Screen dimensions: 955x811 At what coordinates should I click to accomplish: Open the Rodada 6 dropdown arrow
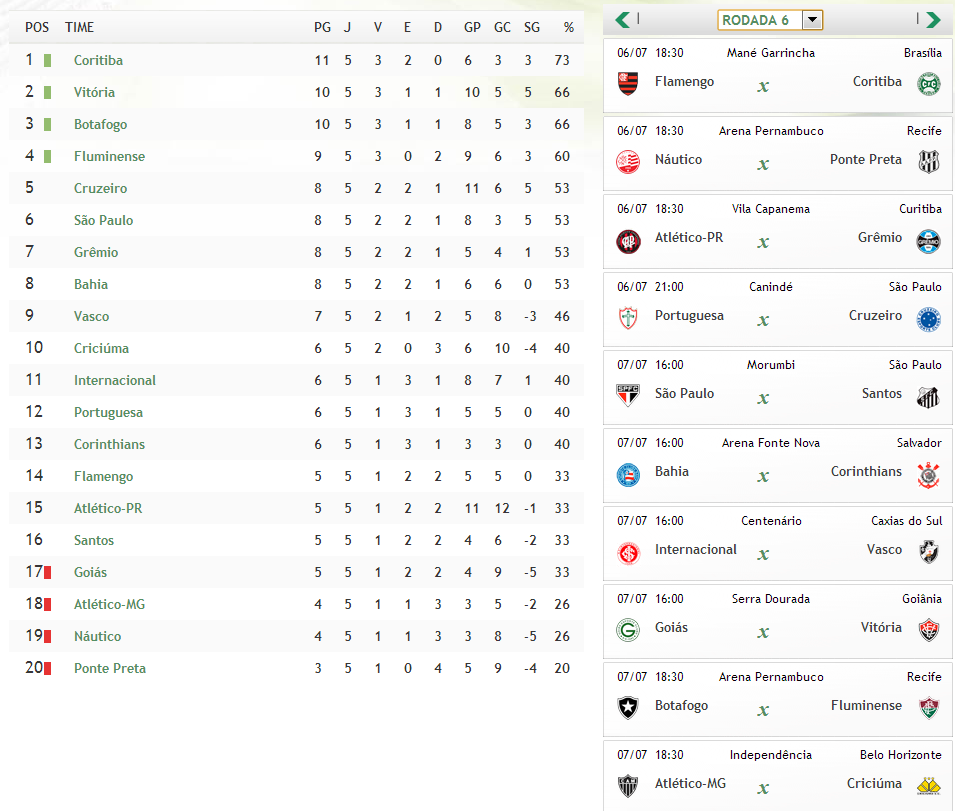[811, 20]
